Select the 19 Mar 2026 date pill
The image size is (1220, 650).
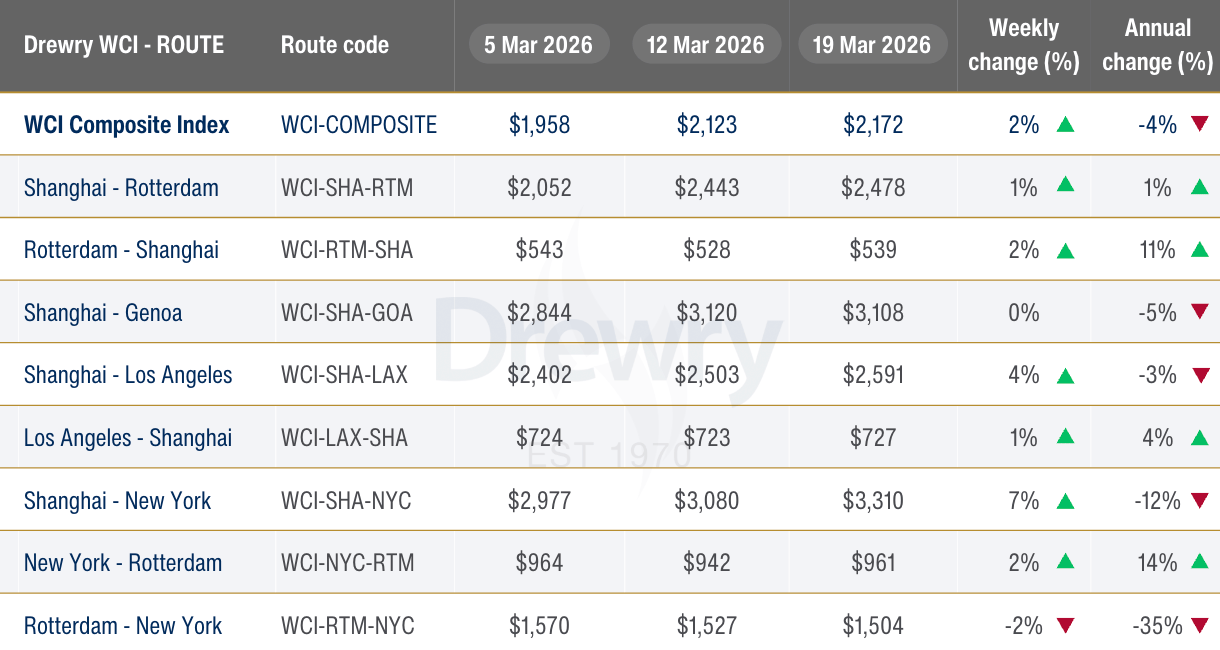coord(872,45)
